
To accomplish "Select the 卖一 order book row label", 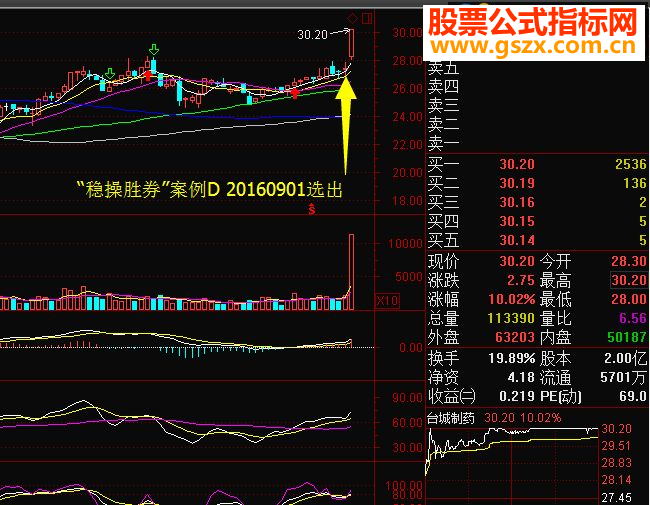I will click(443, 144).
